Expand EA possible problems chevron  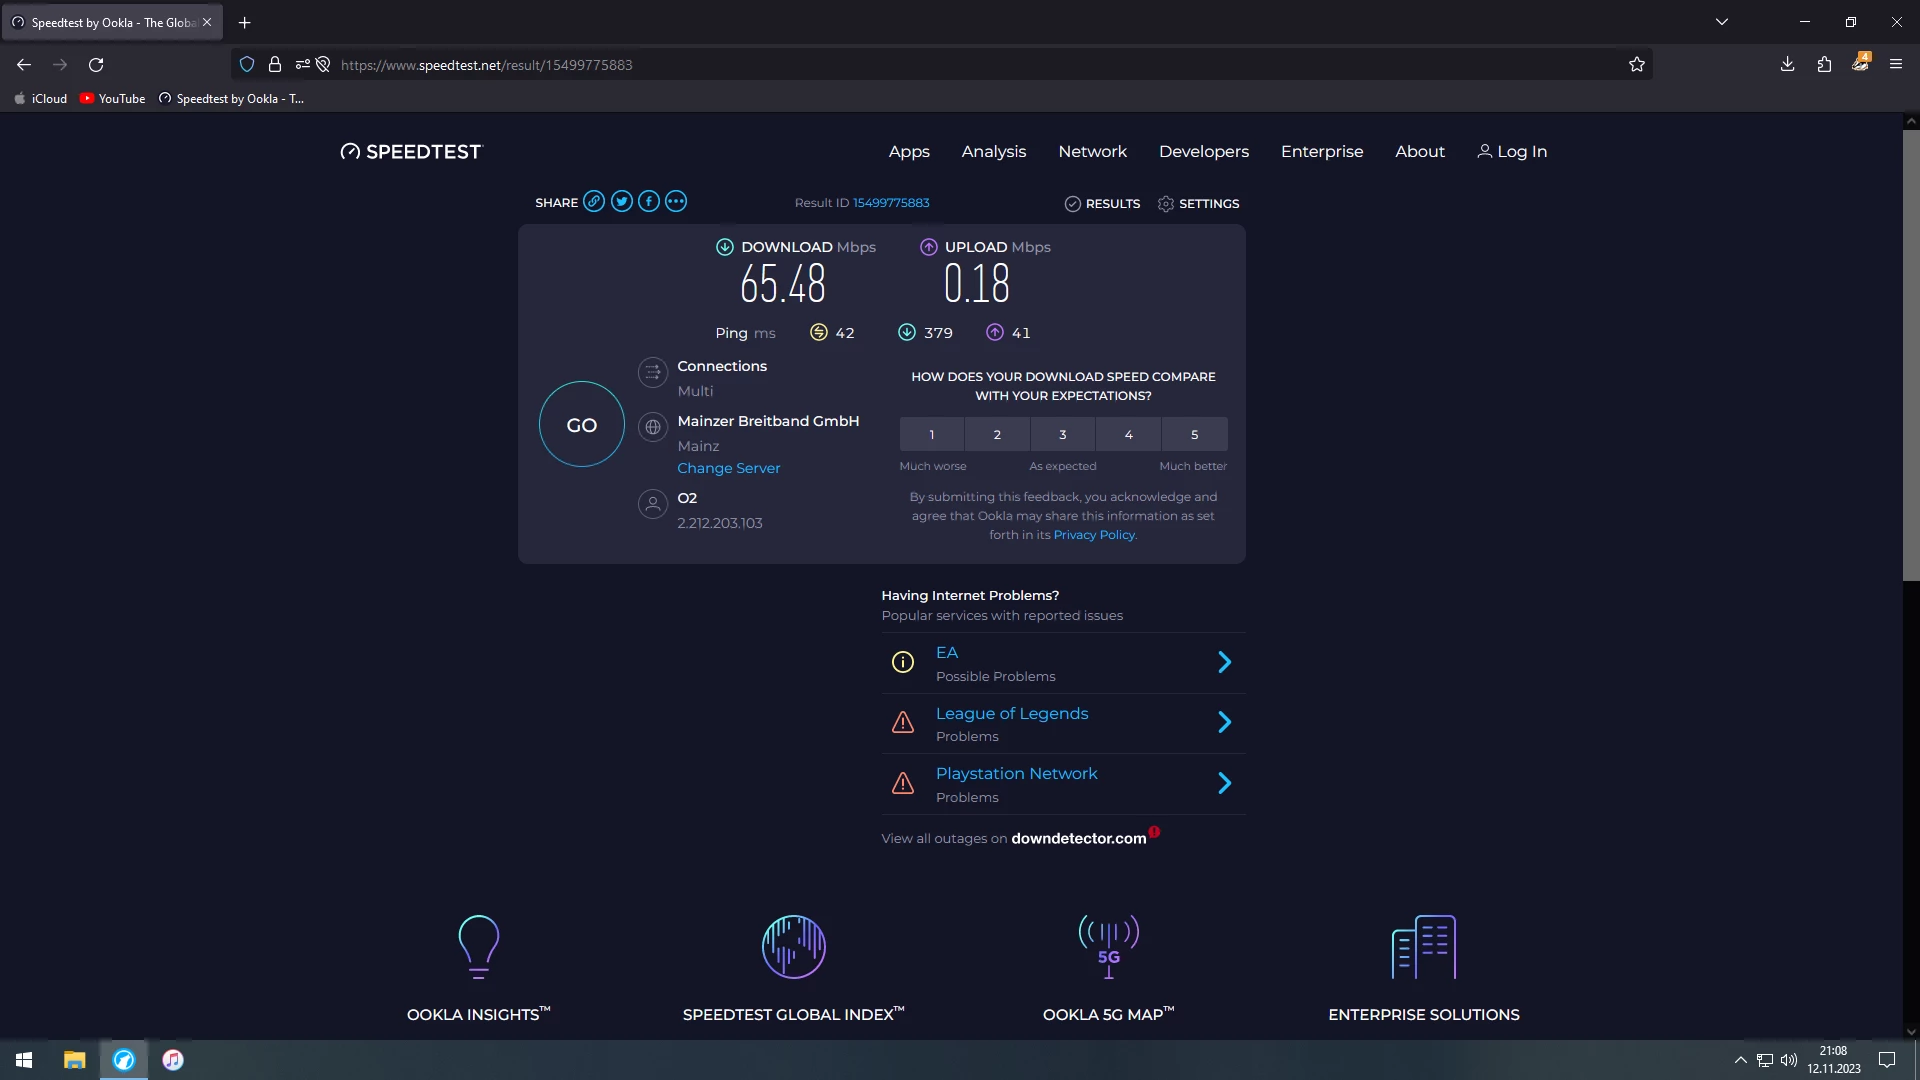point(1224,662)
